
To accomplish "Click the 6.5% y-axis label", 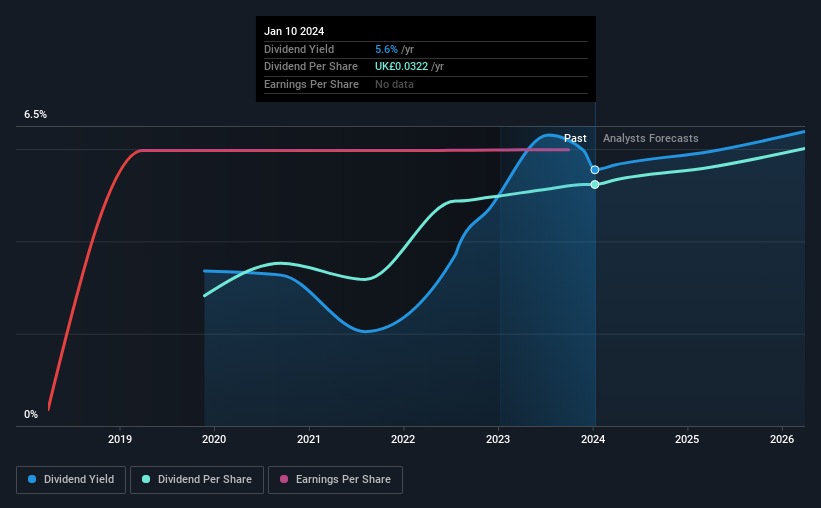I will click(x=35, y=114).
